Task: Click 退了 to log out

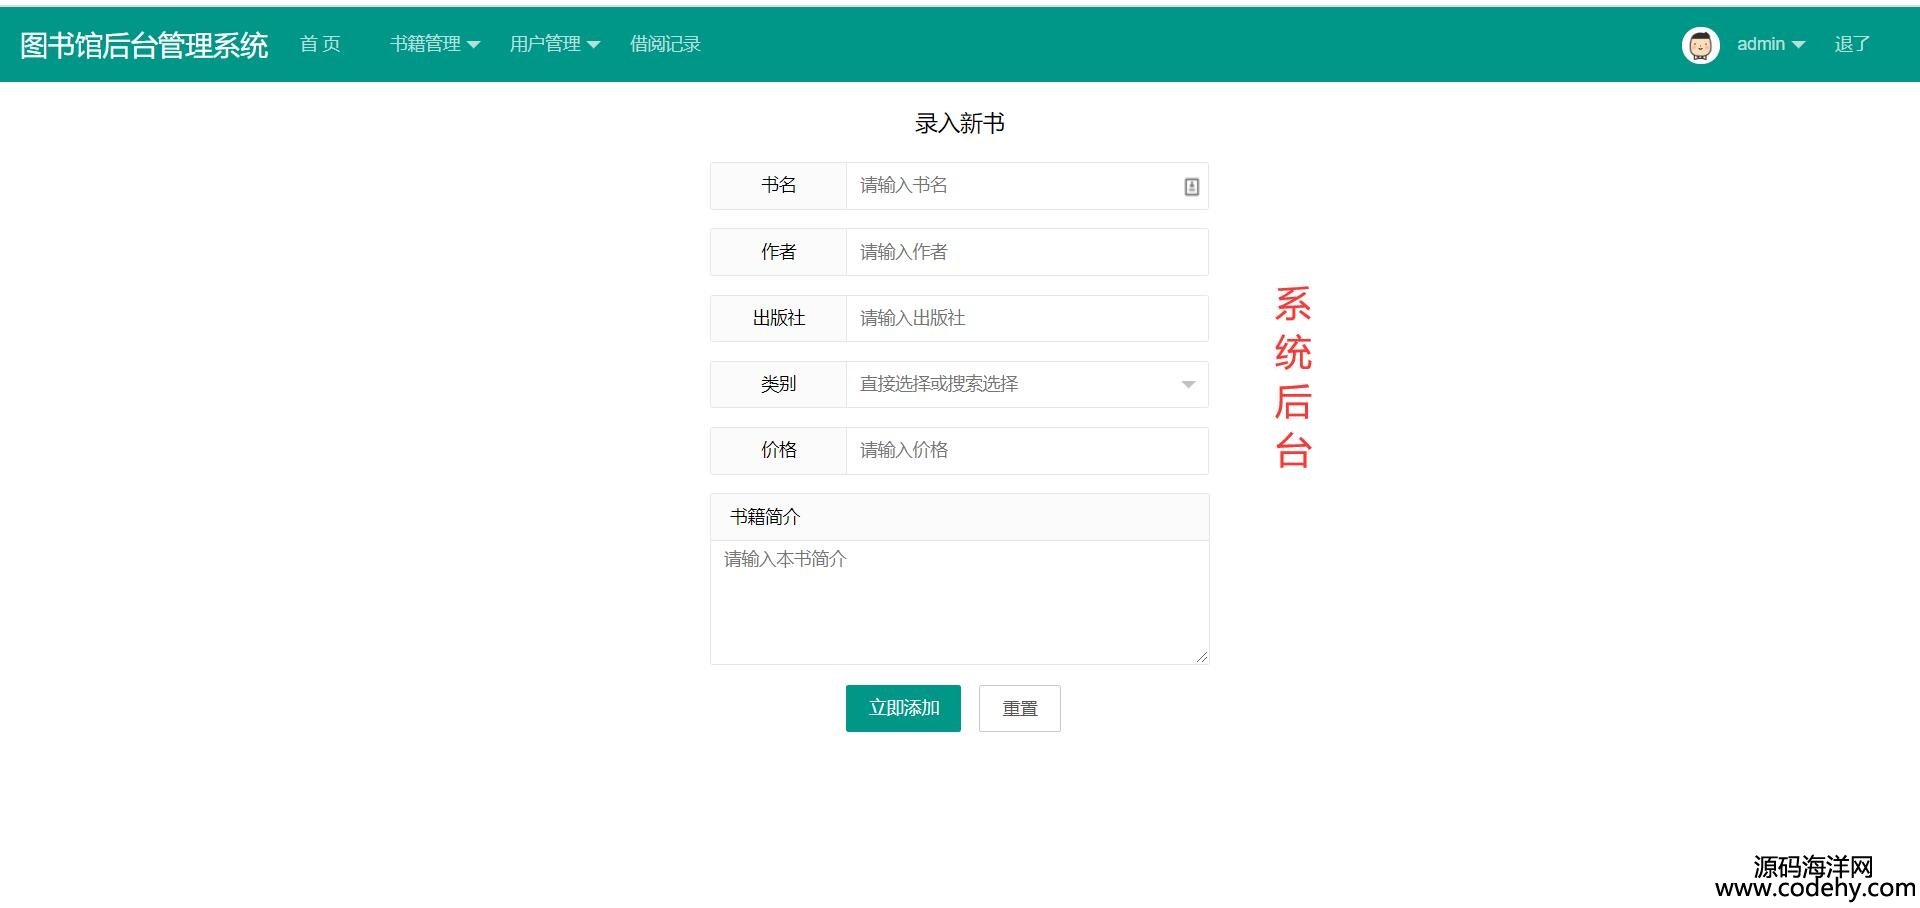Action: click(x=1852, y=44)
